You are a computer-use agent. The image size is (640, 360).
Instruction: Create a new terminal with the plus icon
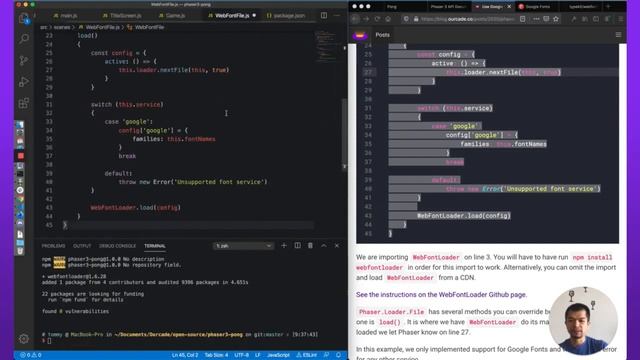(284, 246)
